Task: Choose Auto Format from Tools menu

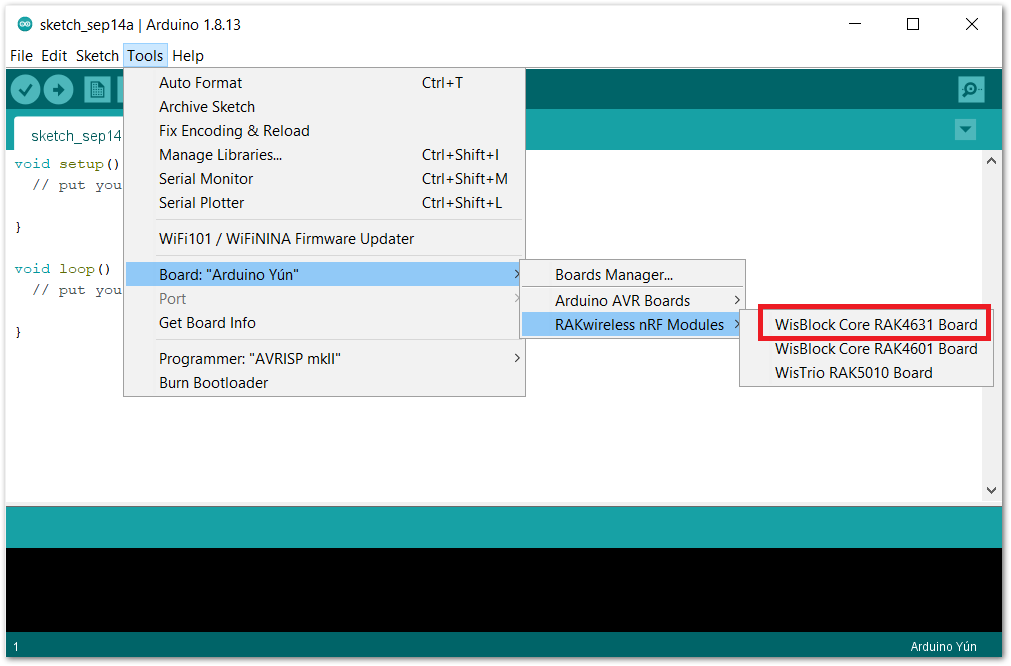Action: coord(324,83)
